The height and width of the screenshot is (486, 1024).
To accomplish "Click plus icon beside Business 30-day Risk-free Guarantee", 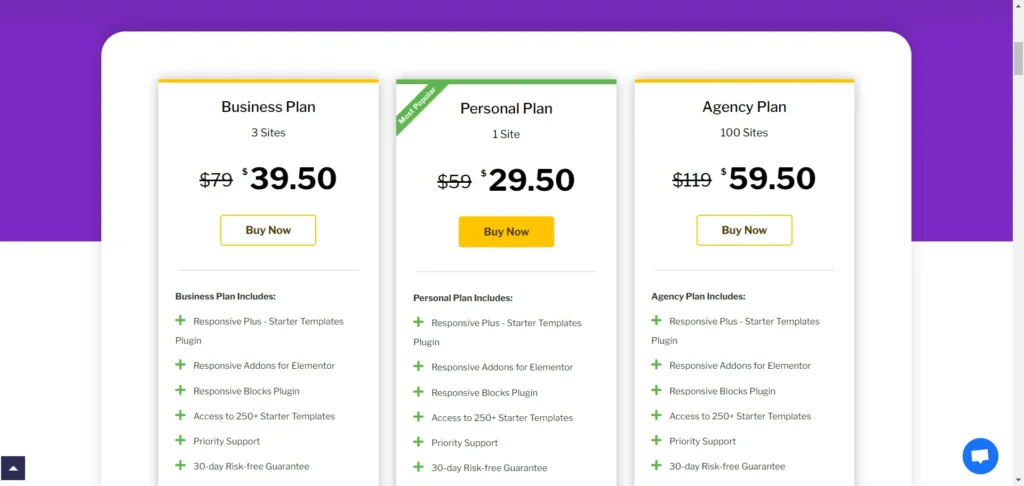I will tap(181, 465).
